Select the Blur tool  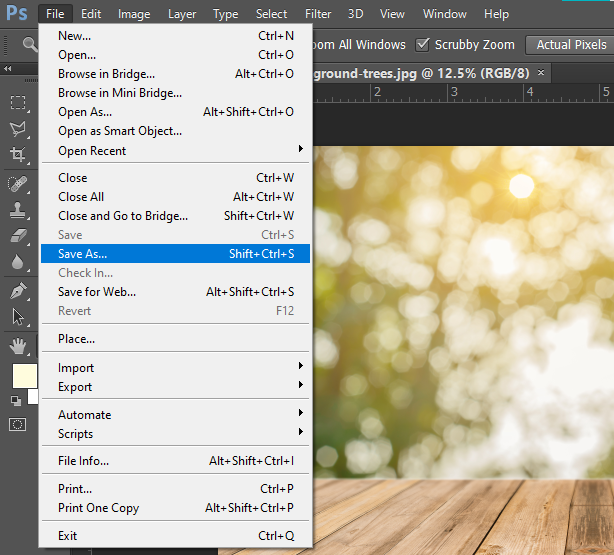(18, 262)
